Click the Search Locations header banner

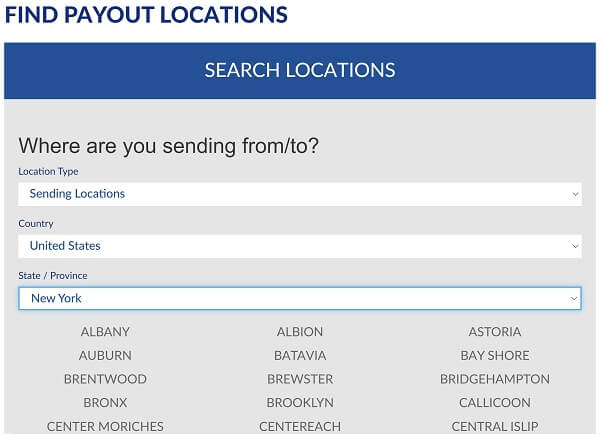pos(300,71)
